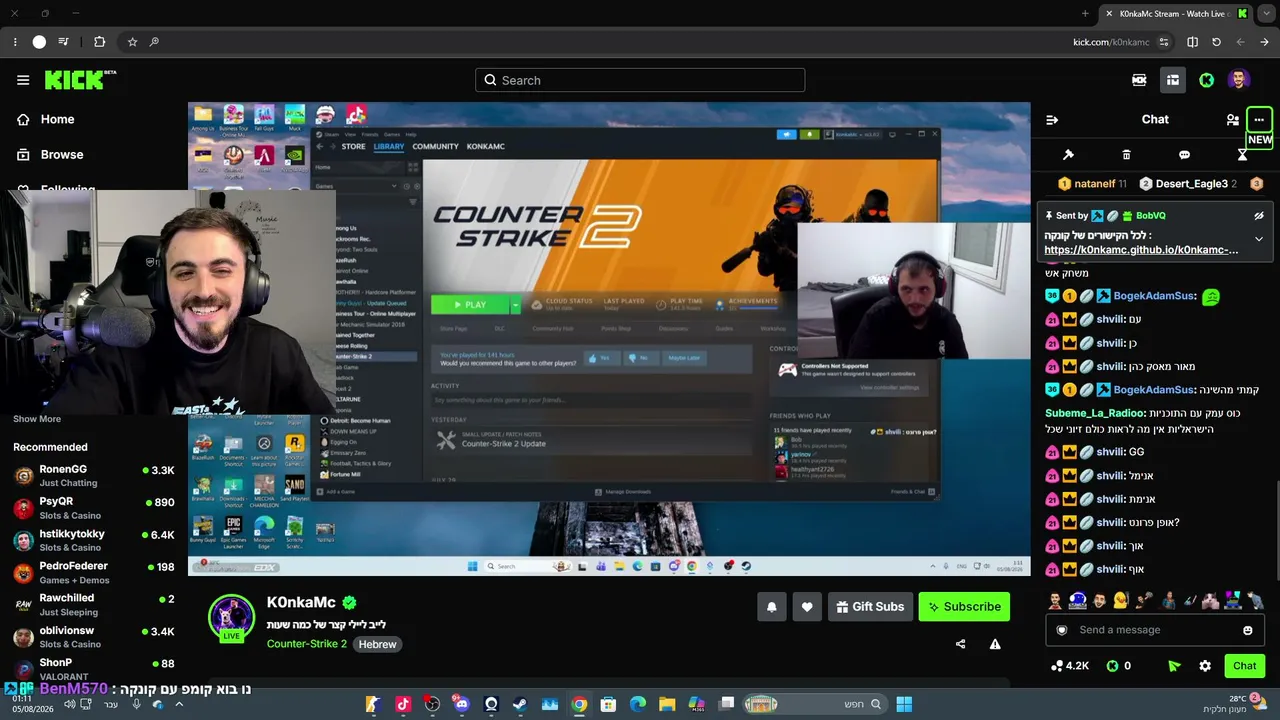Click the Hebrew language tag
Screen dimensions: 1280x720
click(x=378, y=644)
